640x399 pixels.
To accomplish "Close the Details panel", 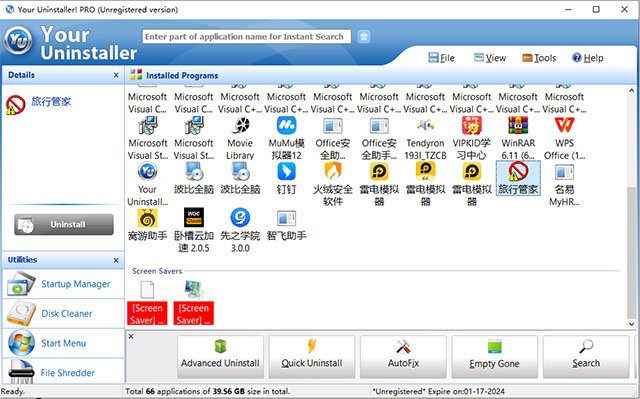I will 116,75.
